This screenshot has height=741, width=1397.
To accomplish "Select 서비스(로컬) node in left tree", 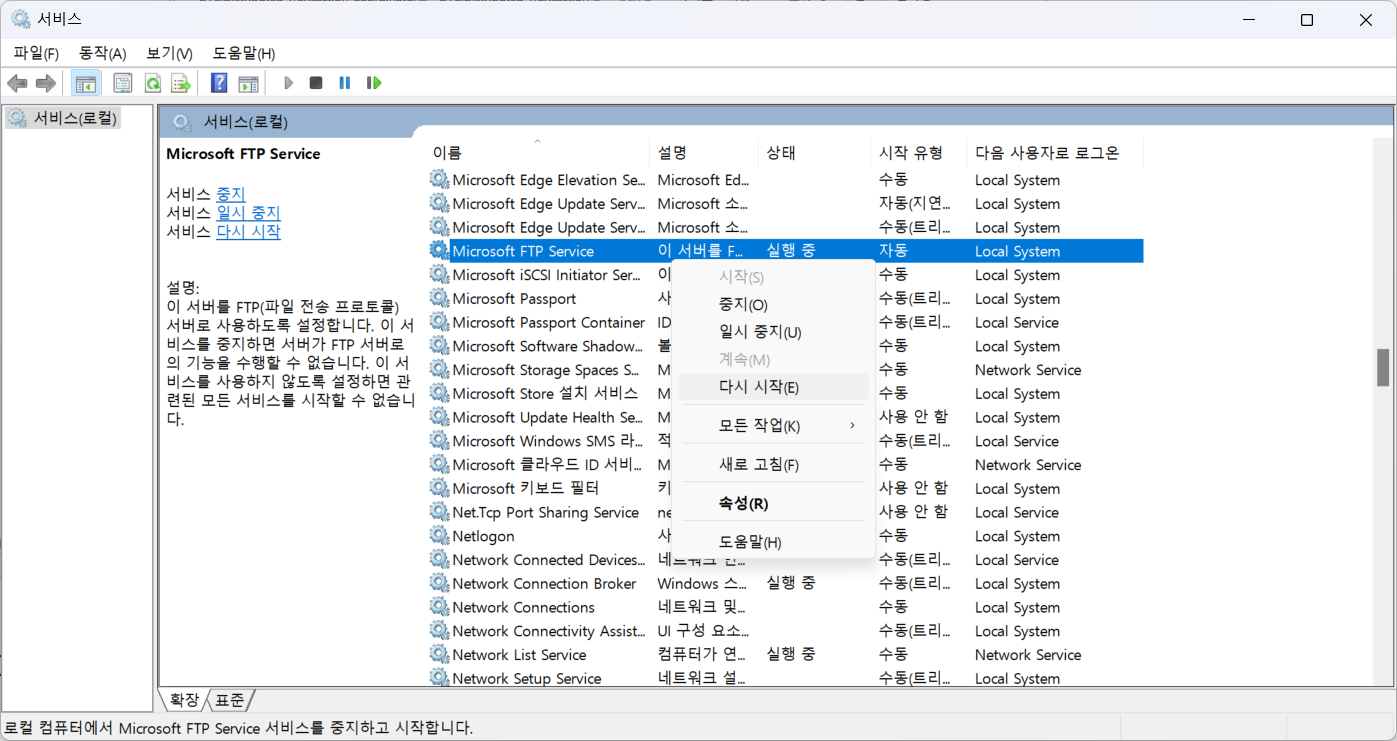I will (x=64, y=118).
